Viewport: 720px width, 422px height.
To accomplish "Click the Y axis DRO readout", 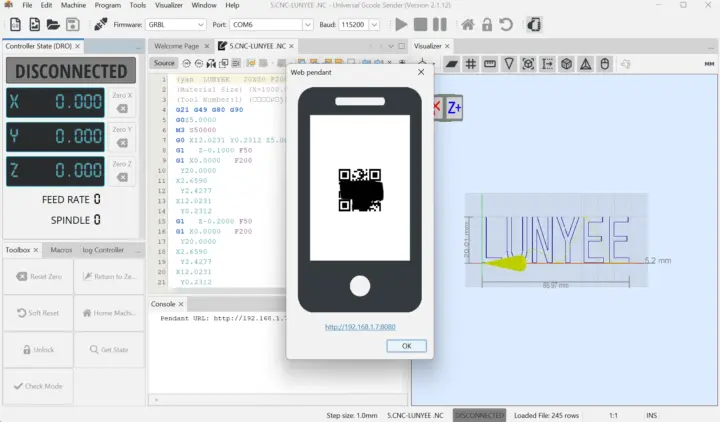I will (x=55, y=136).
